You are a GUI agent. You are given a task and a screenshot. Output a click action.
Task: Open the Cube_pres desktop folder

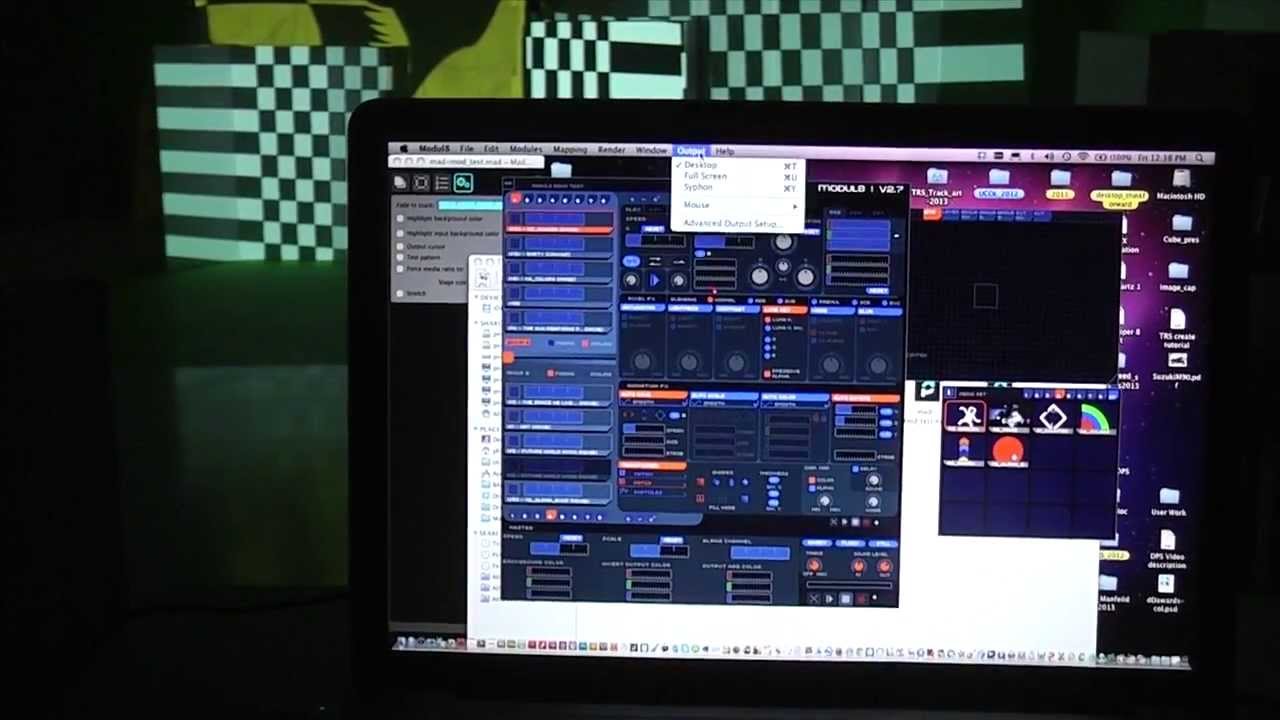(x=1180, y=229)
